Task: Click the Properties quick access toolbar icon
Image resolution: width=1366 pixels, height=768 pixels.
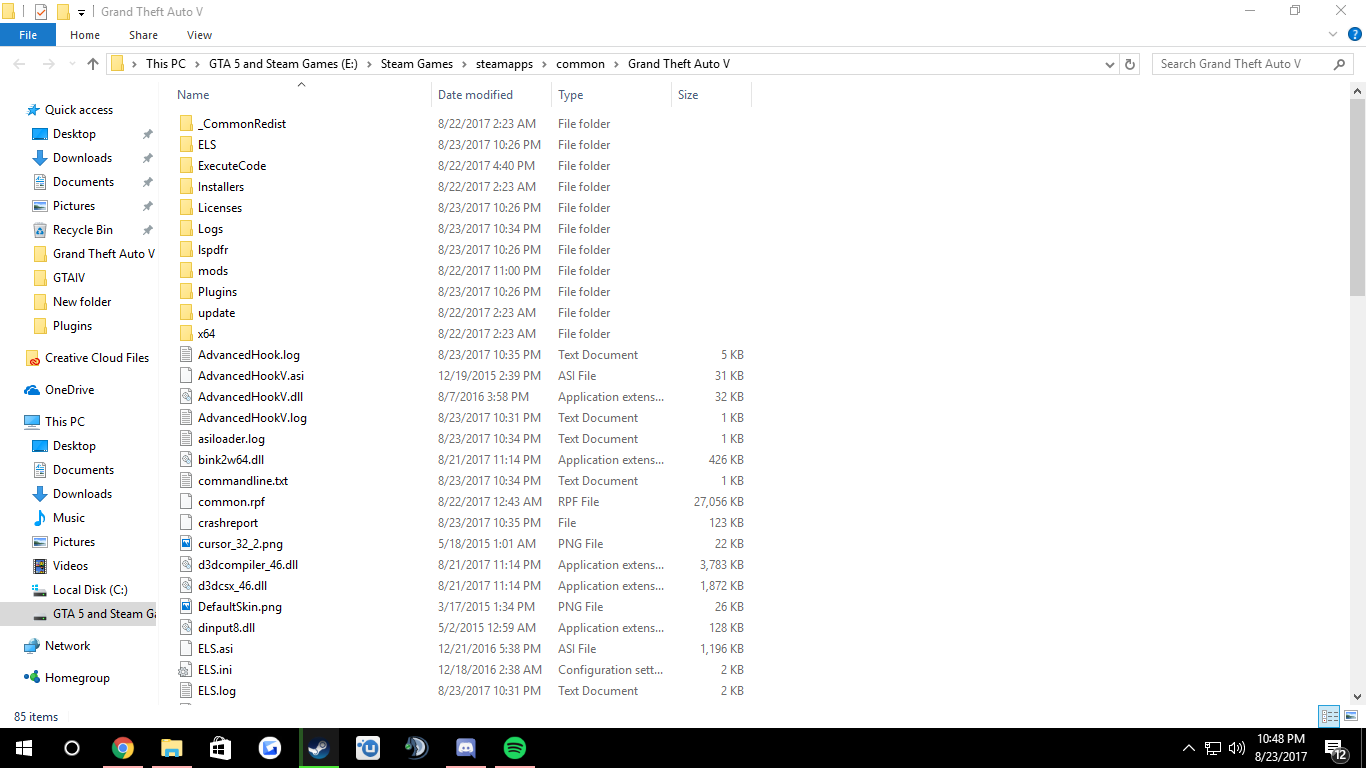Action: (x=41, y=11)
